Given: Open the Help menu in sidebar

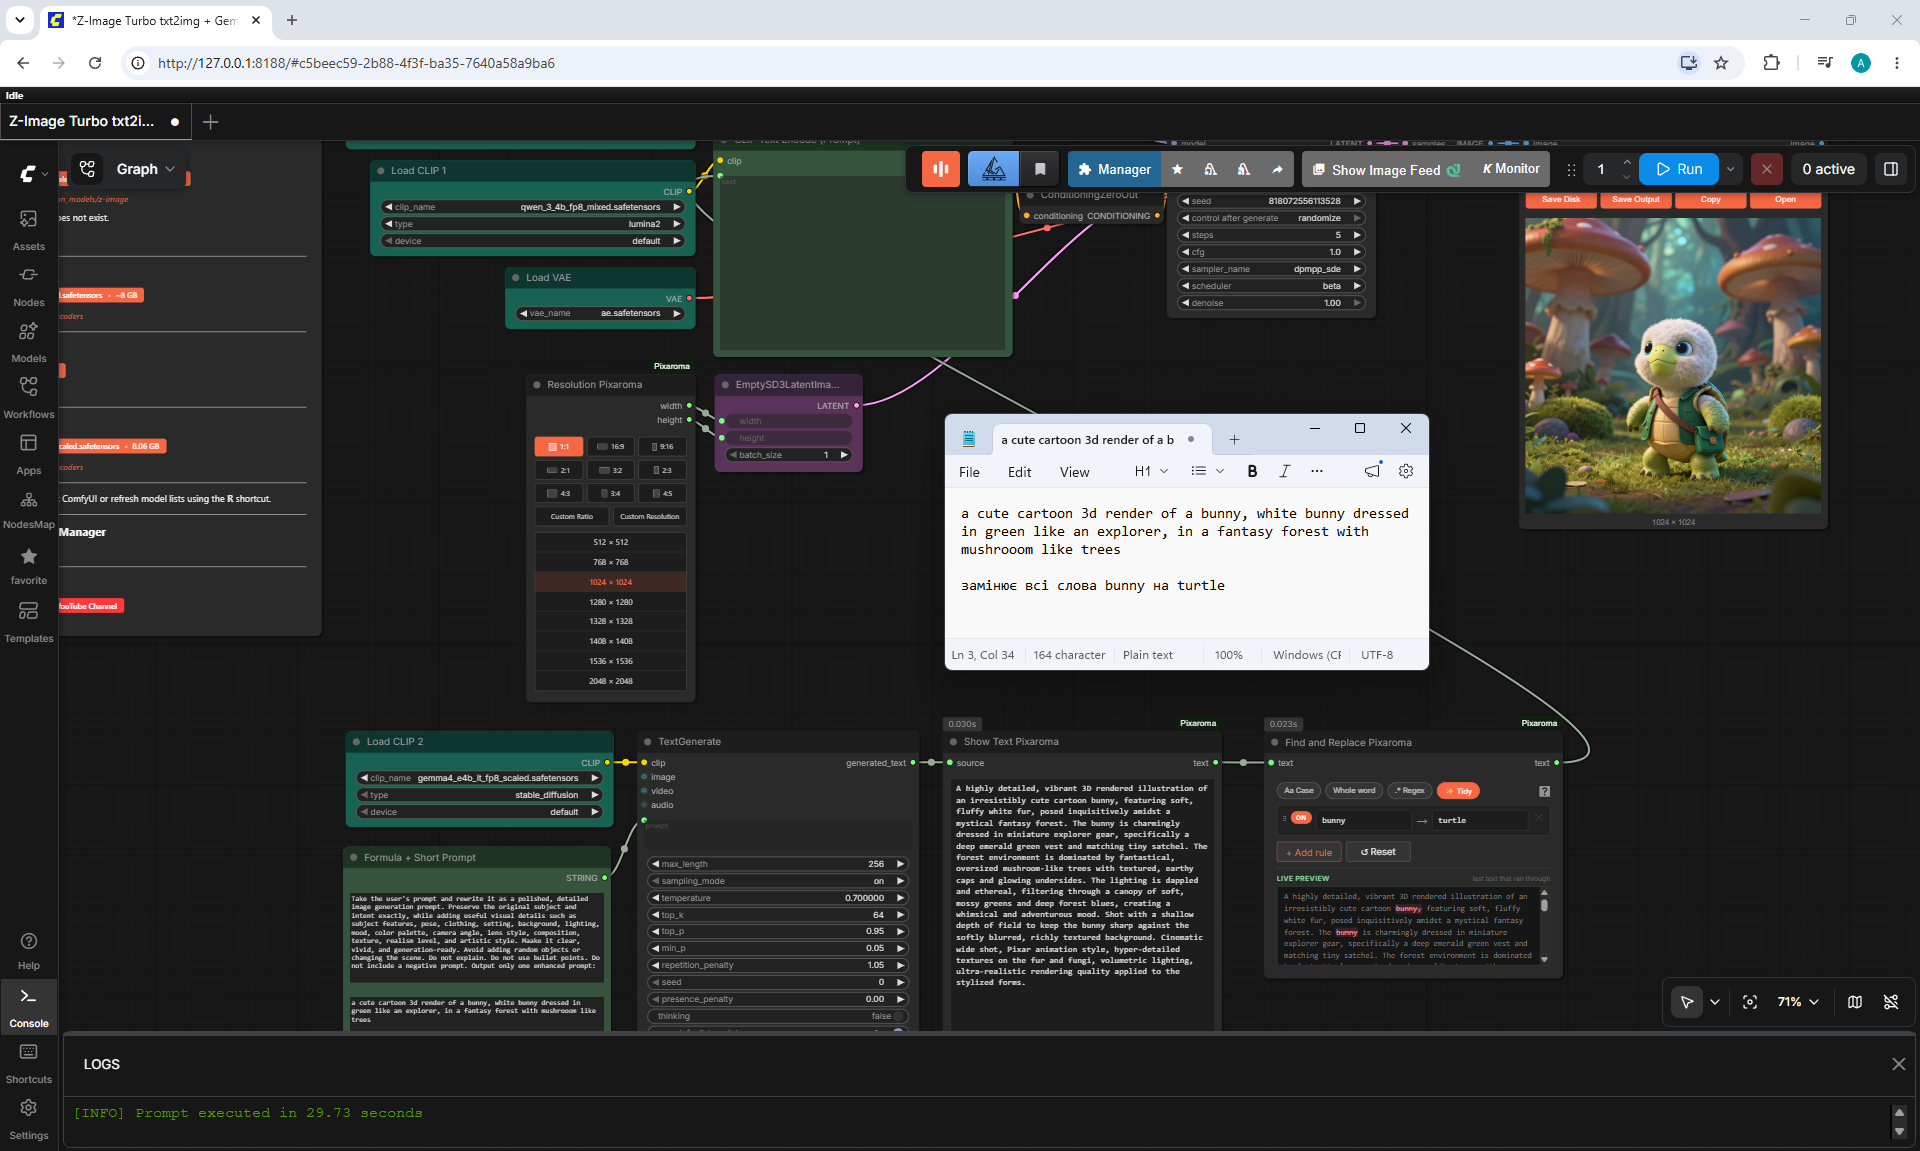Looking at the screenshot, I should 29,951.
